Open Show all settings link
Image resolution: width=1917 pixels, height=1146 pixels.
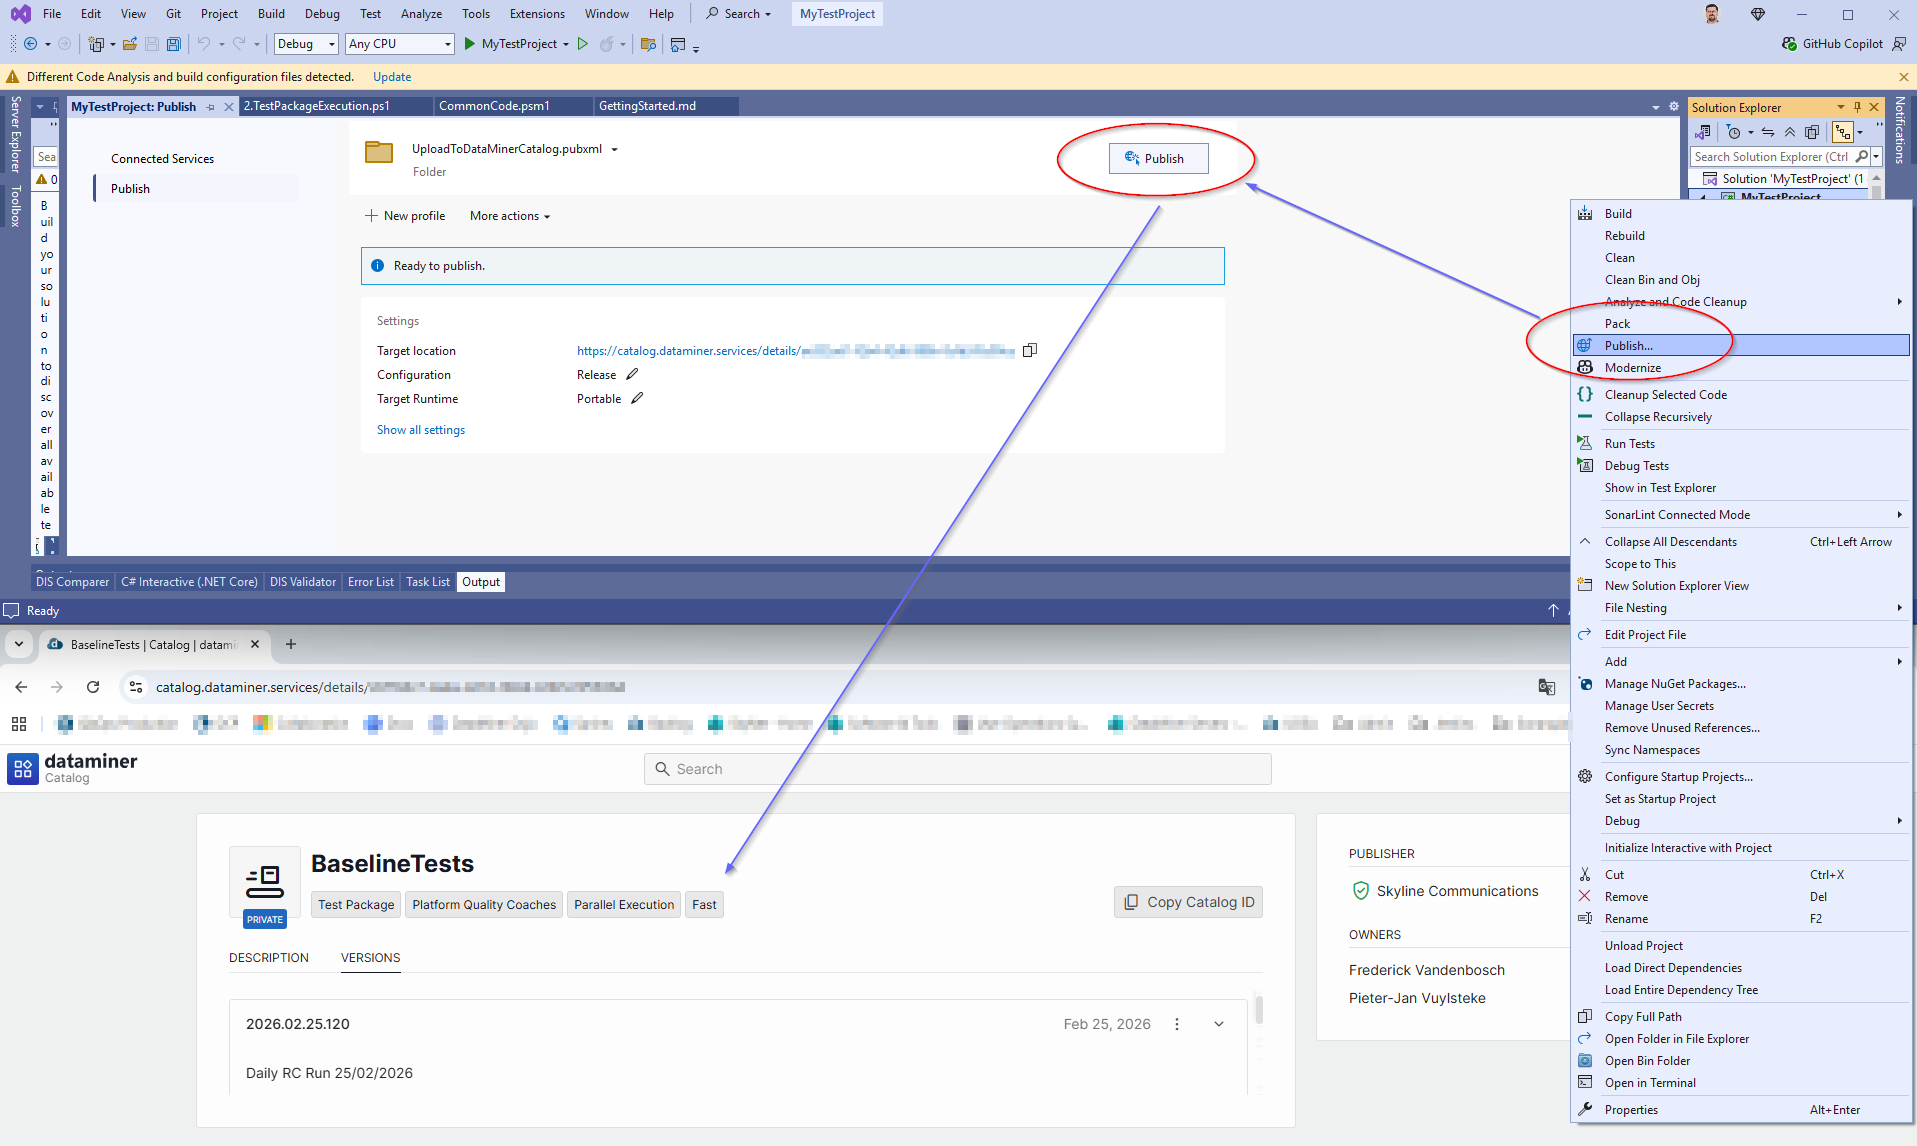tap(420, 429)
